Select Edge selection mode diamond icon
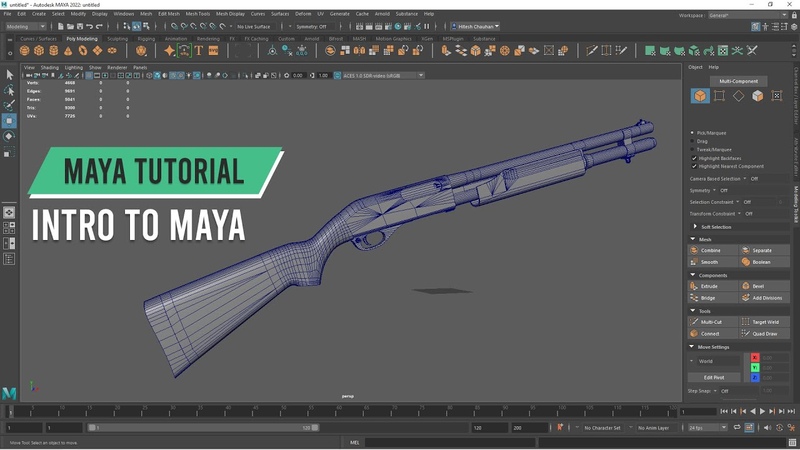Screen dimensions: 800x450 738,96
